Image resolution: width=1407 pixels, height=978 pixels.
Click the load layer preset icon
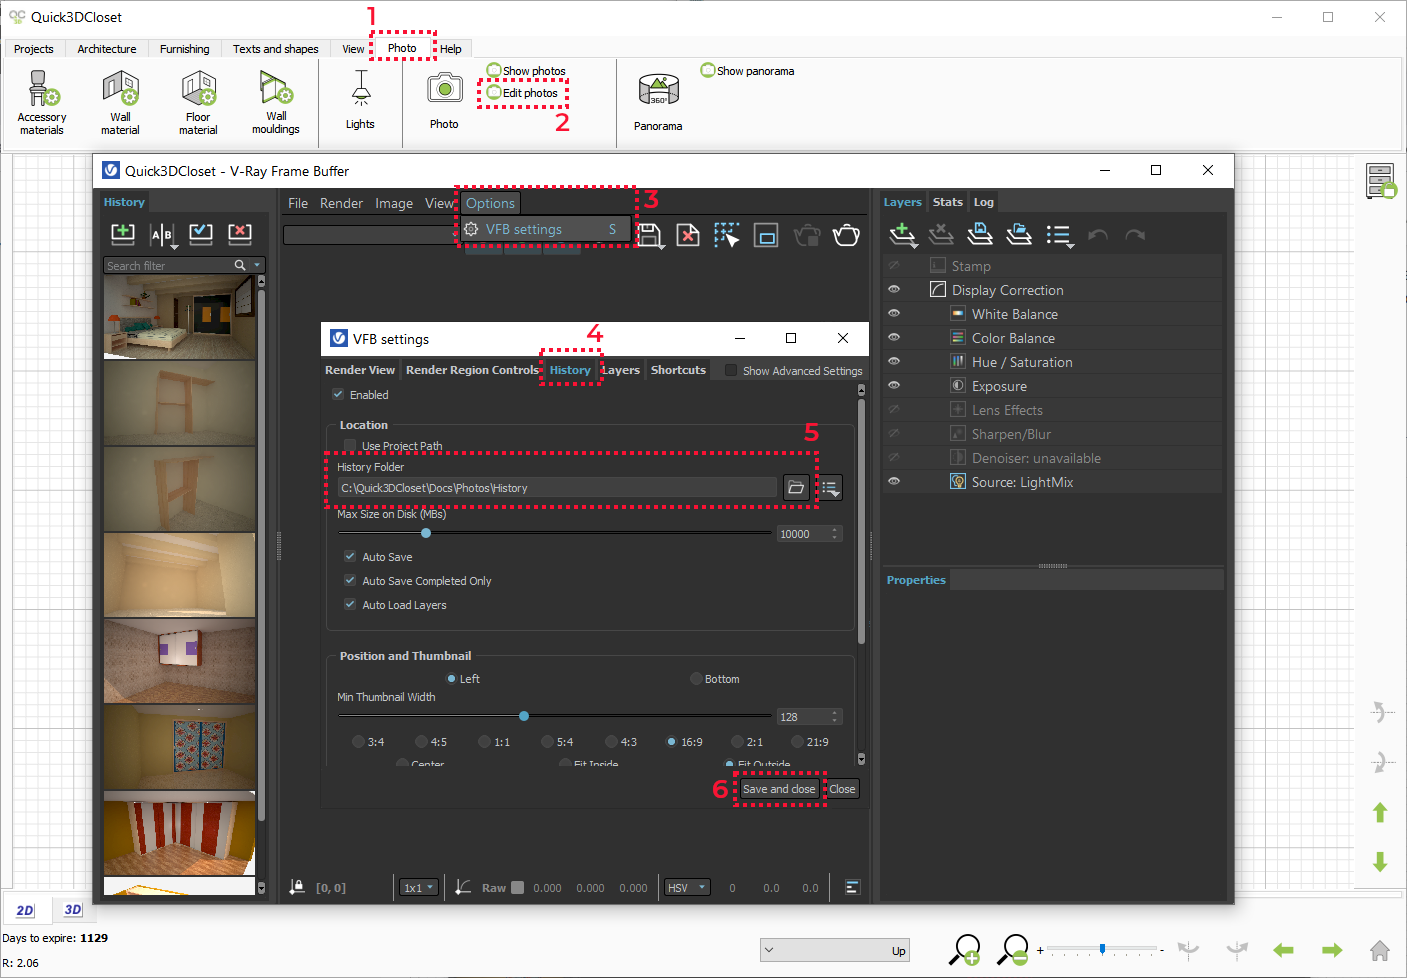pos(1019,235)
